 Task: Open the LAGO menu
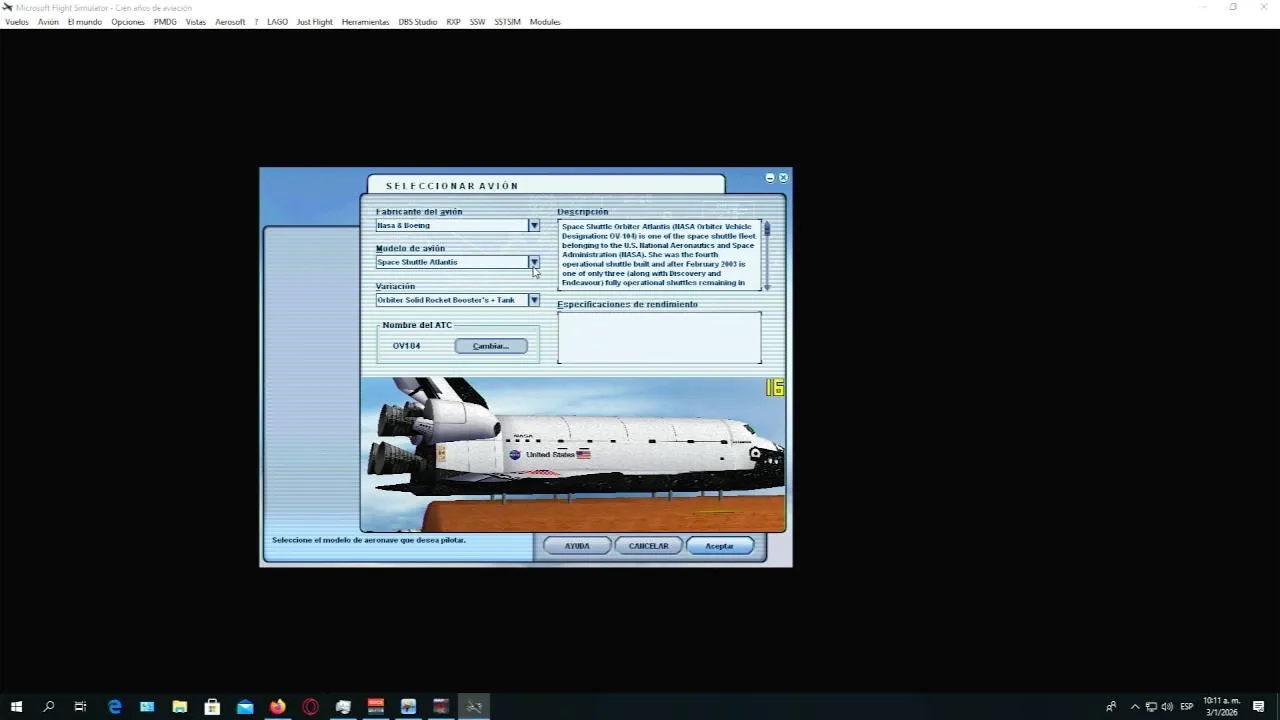pos(277,22)
